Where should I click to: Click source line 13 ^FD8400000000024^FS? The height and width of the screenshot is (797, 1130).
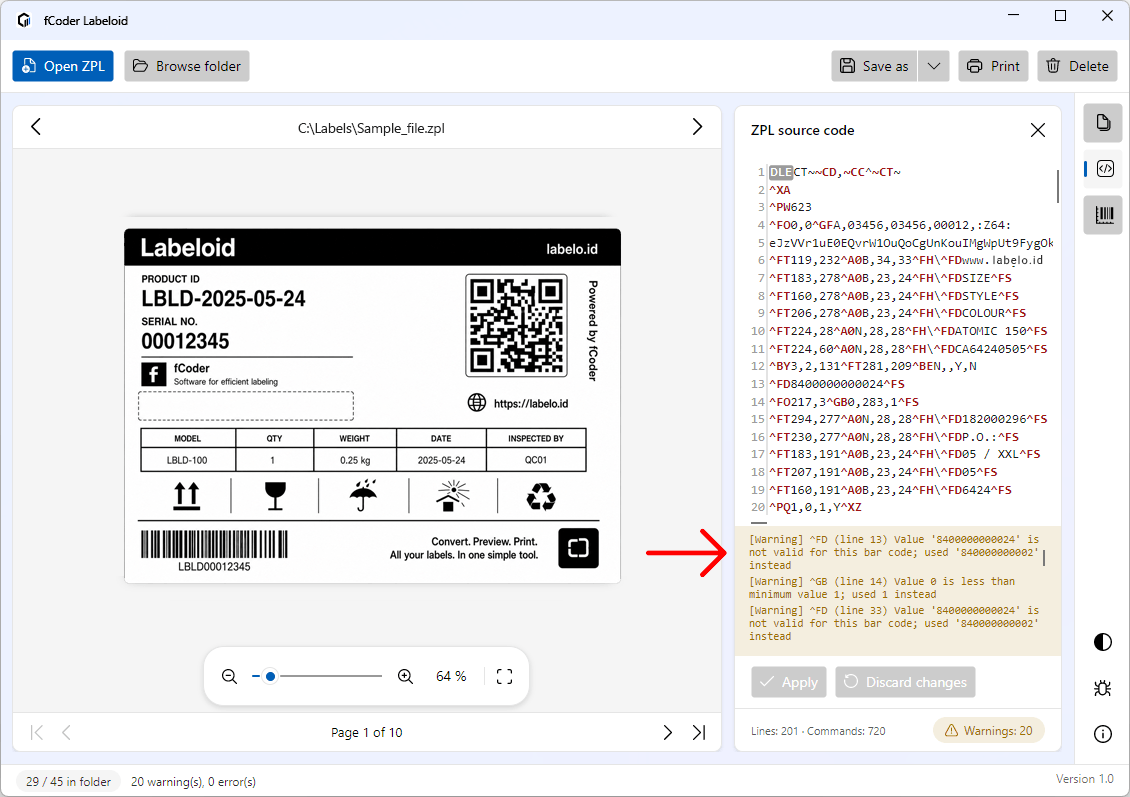click(x=837, y=384)
